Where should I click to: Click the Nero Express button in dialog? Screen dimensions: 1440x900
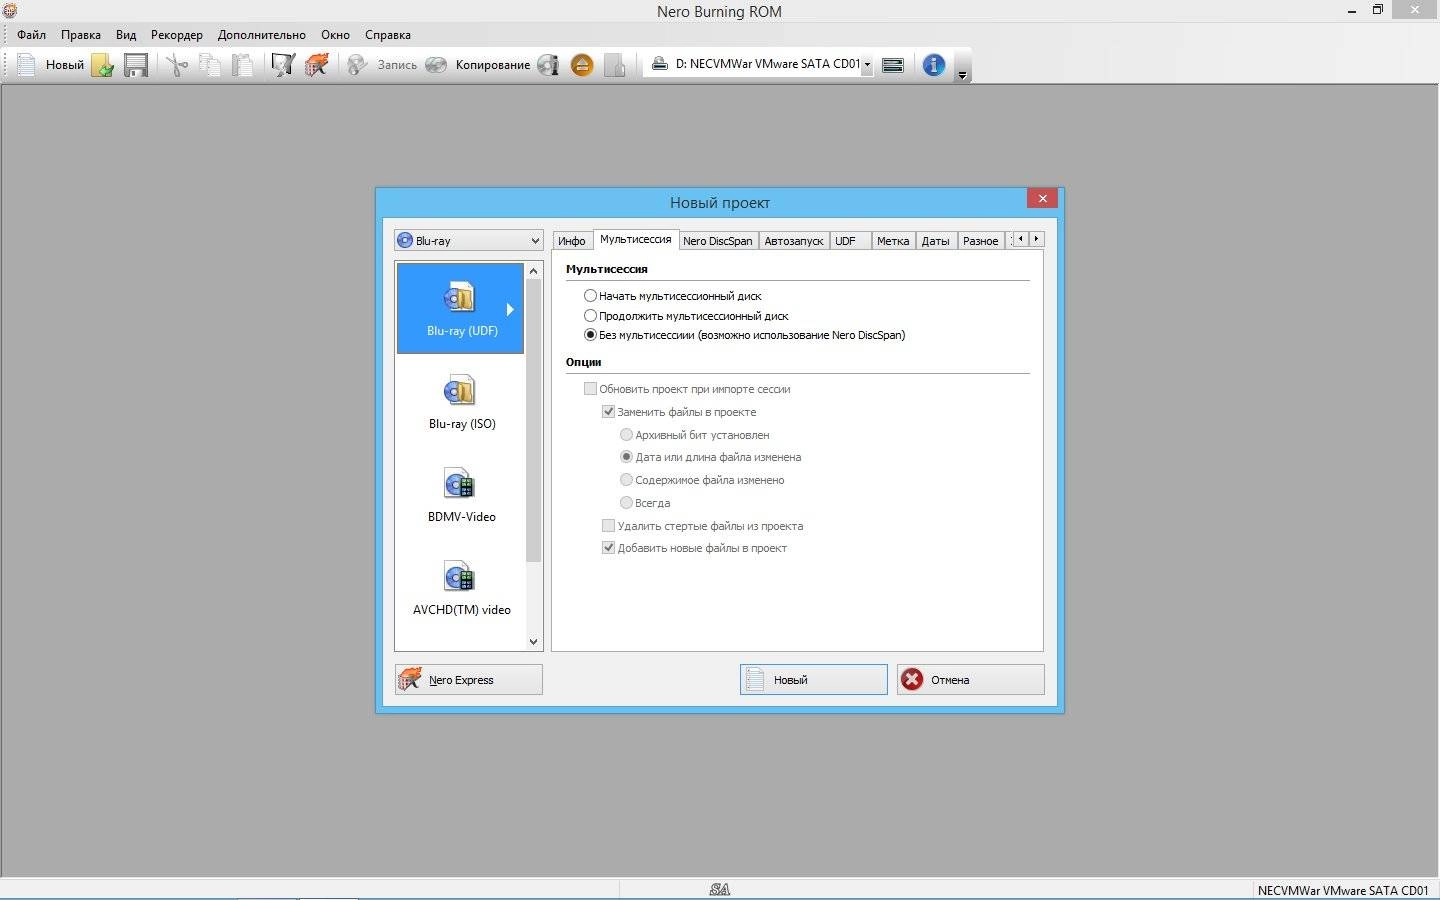coord(469,680)
